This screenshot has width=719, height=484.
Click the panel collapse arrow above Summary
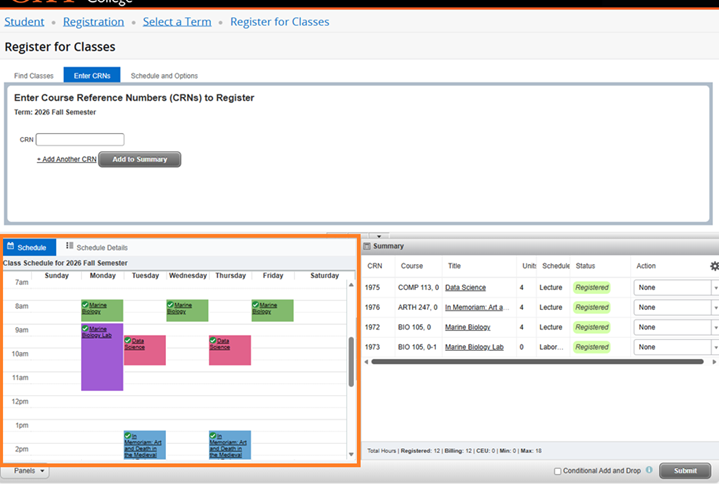coord(379,236)
